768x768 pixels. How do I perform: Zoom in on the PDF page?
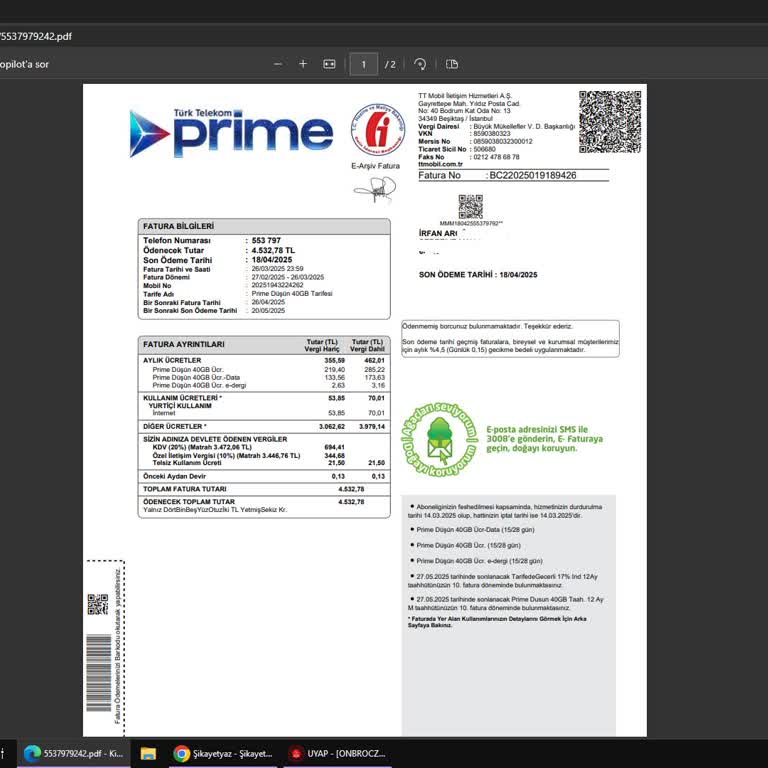(303, 64)
